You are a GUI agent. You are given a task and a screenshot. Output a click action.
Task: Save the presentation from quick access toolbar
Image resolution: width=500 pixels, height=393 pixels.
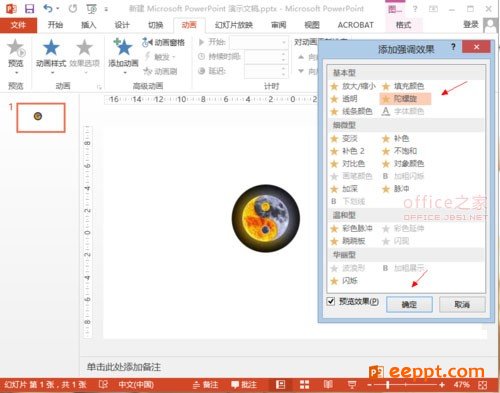29,9
